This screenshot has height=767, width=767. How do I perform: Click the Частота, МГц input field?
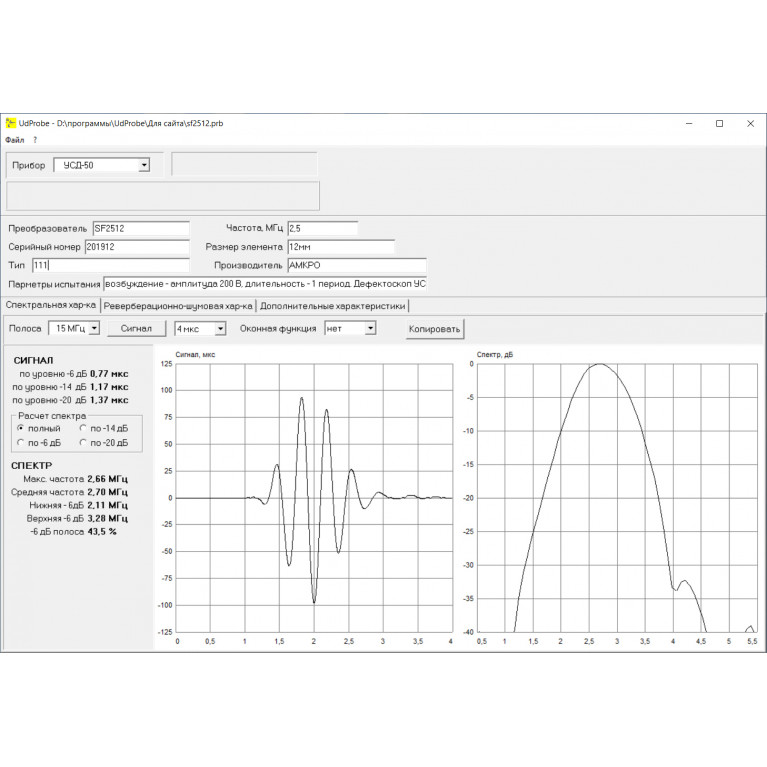[323, 228]
